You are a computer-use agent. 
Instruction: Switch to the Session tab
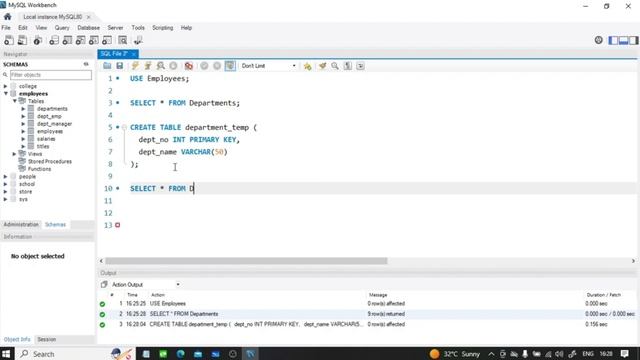pos(47,339)
